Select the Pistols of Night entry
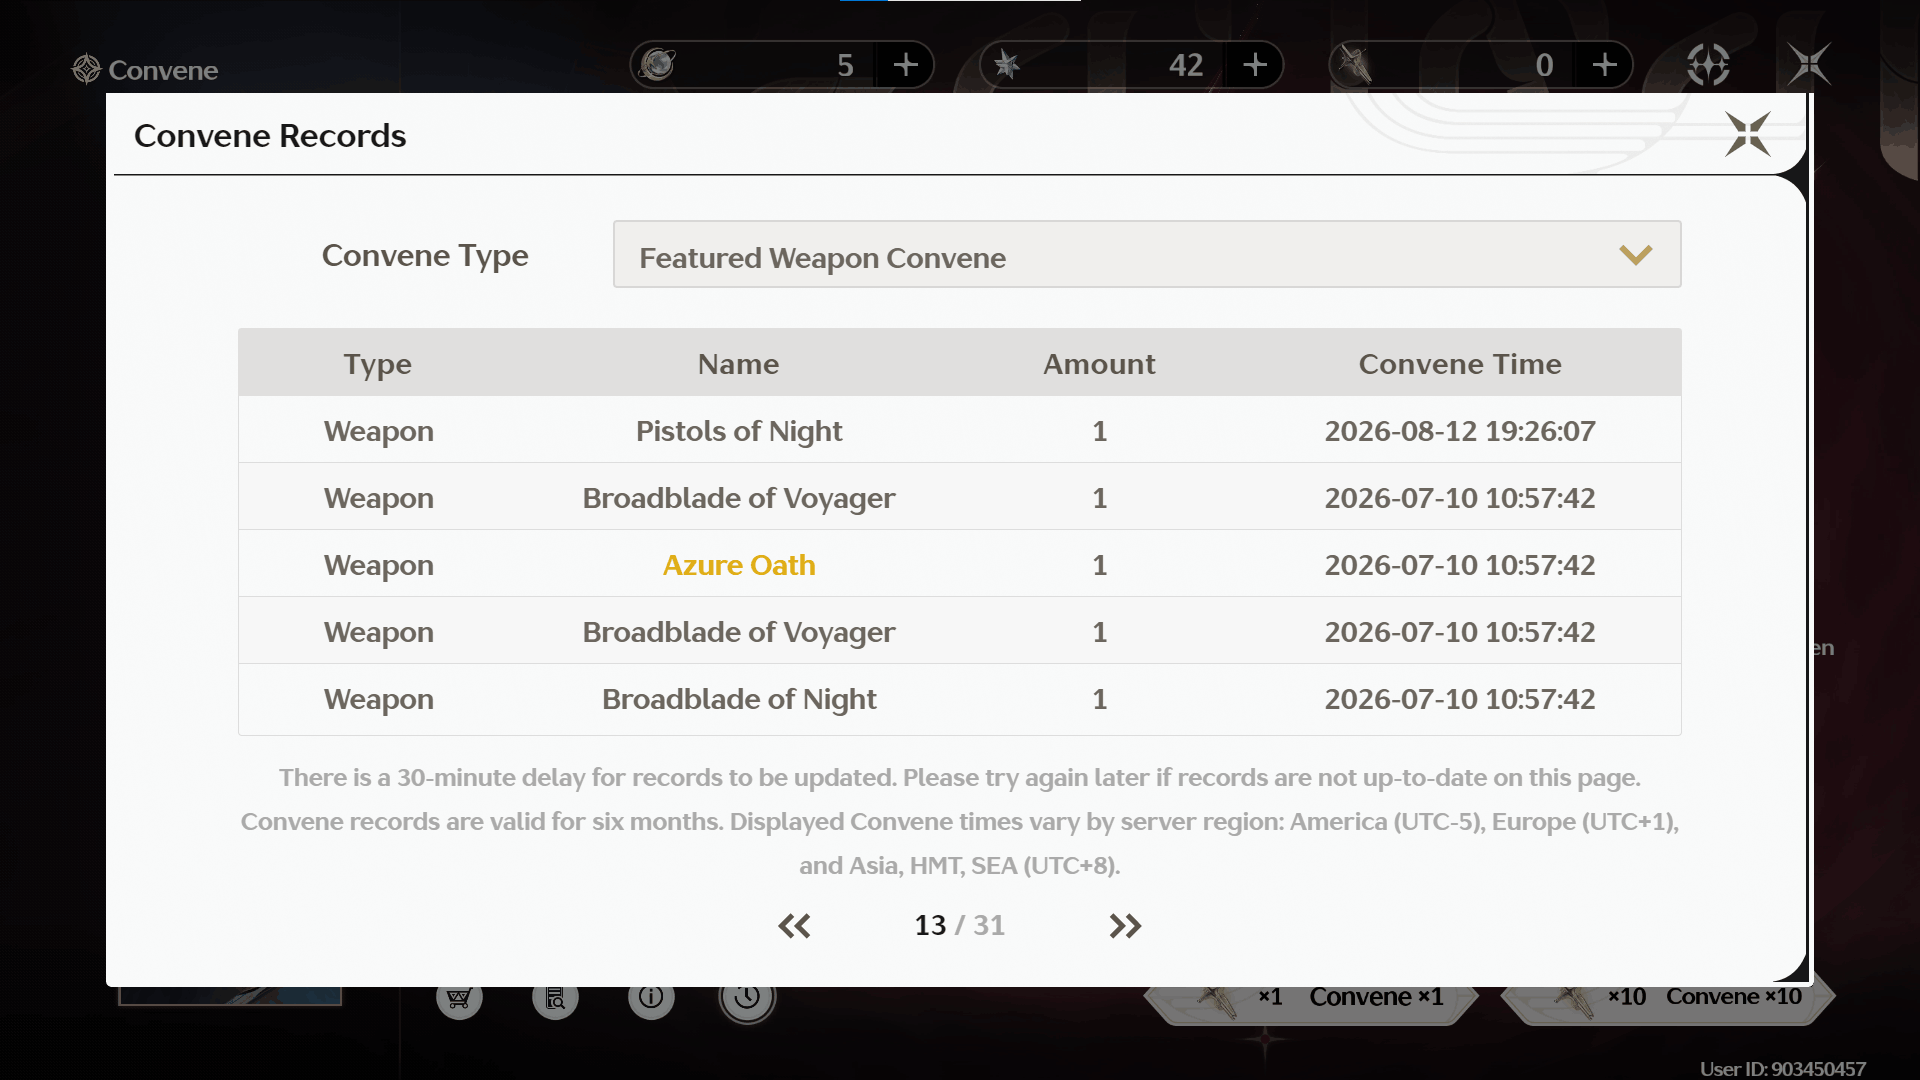 739,431
